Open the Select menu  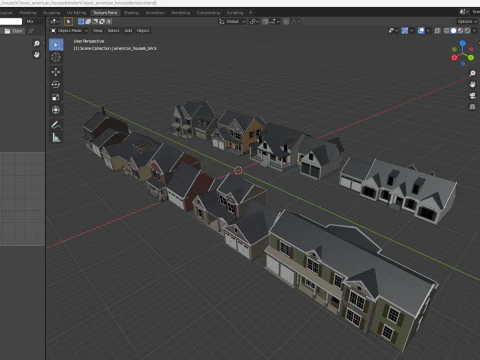click(x=113, y=31)
